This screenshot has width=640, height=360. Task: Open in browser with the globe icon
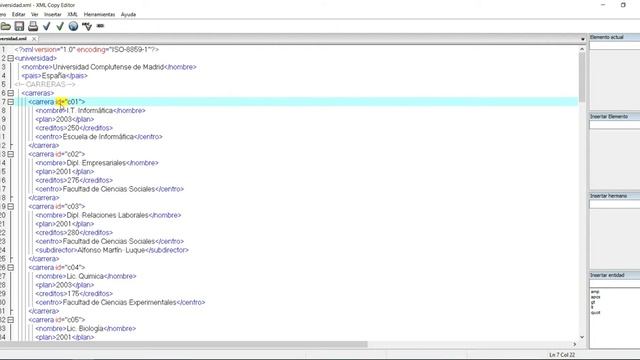pyautogui.click(x=73, y=27)
